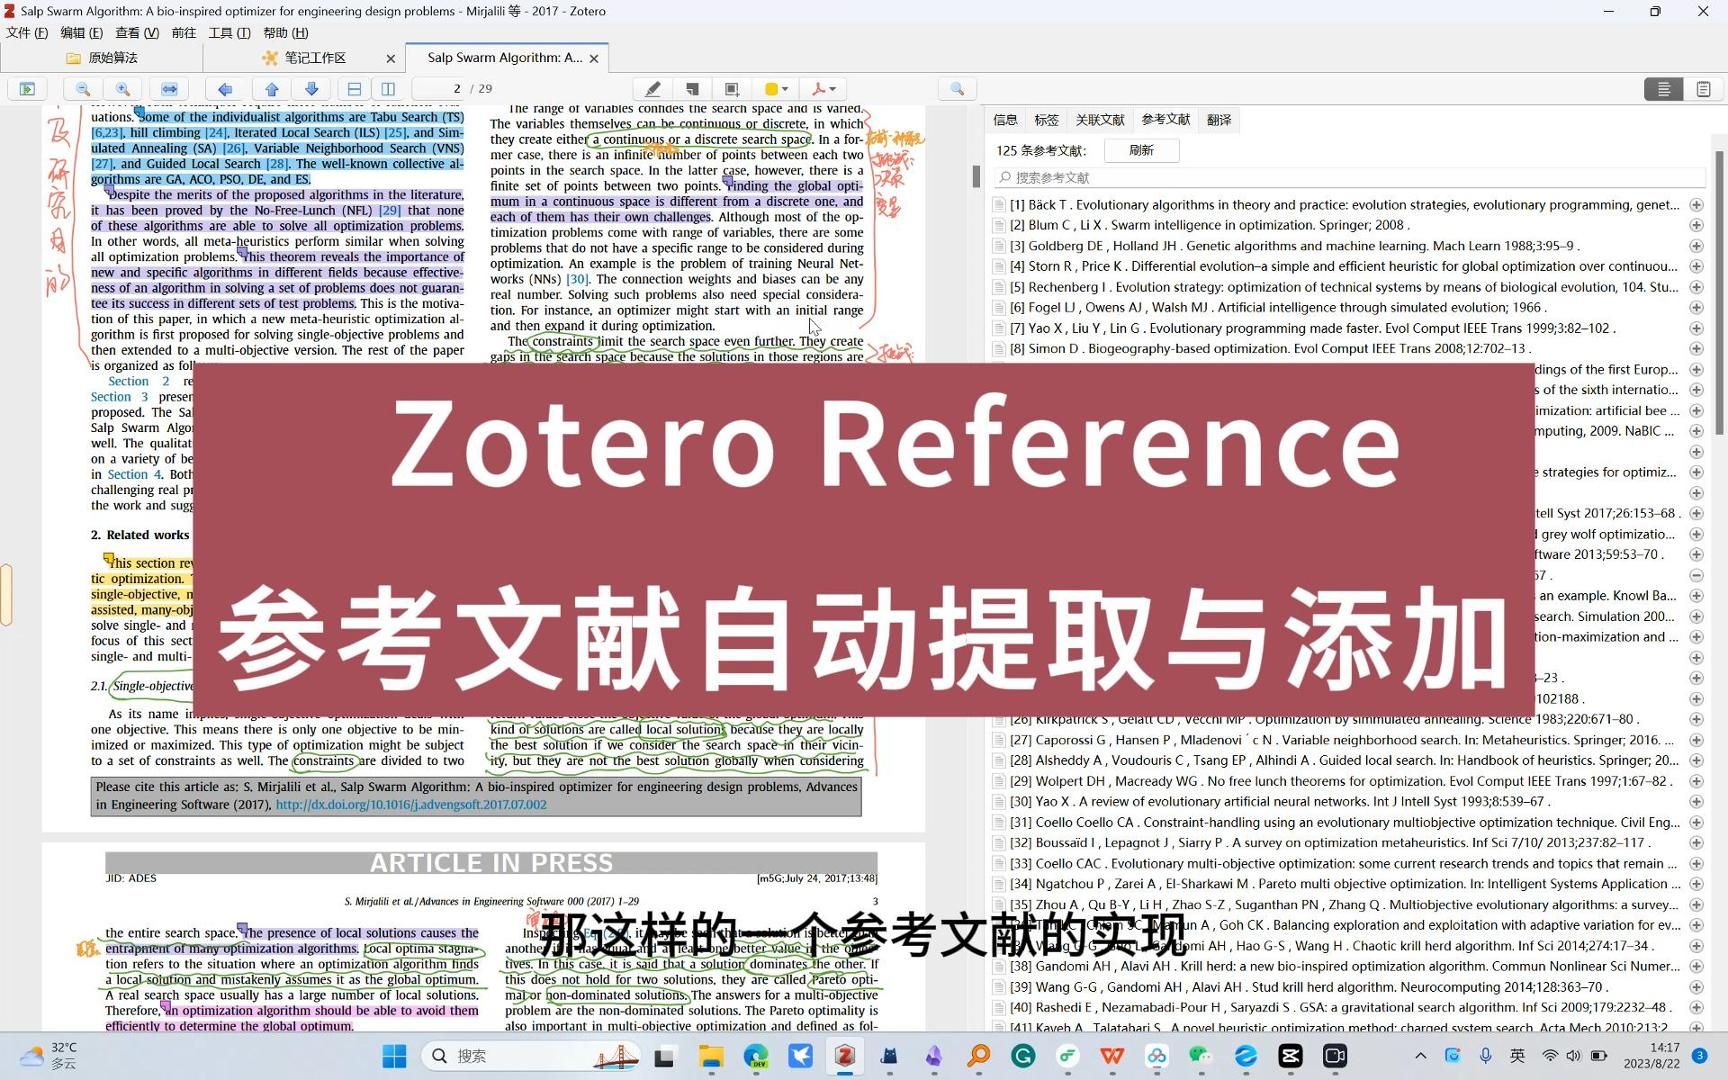
Task: Add reference [2] Blum C with its plus icon
Action: point(1696,225)
